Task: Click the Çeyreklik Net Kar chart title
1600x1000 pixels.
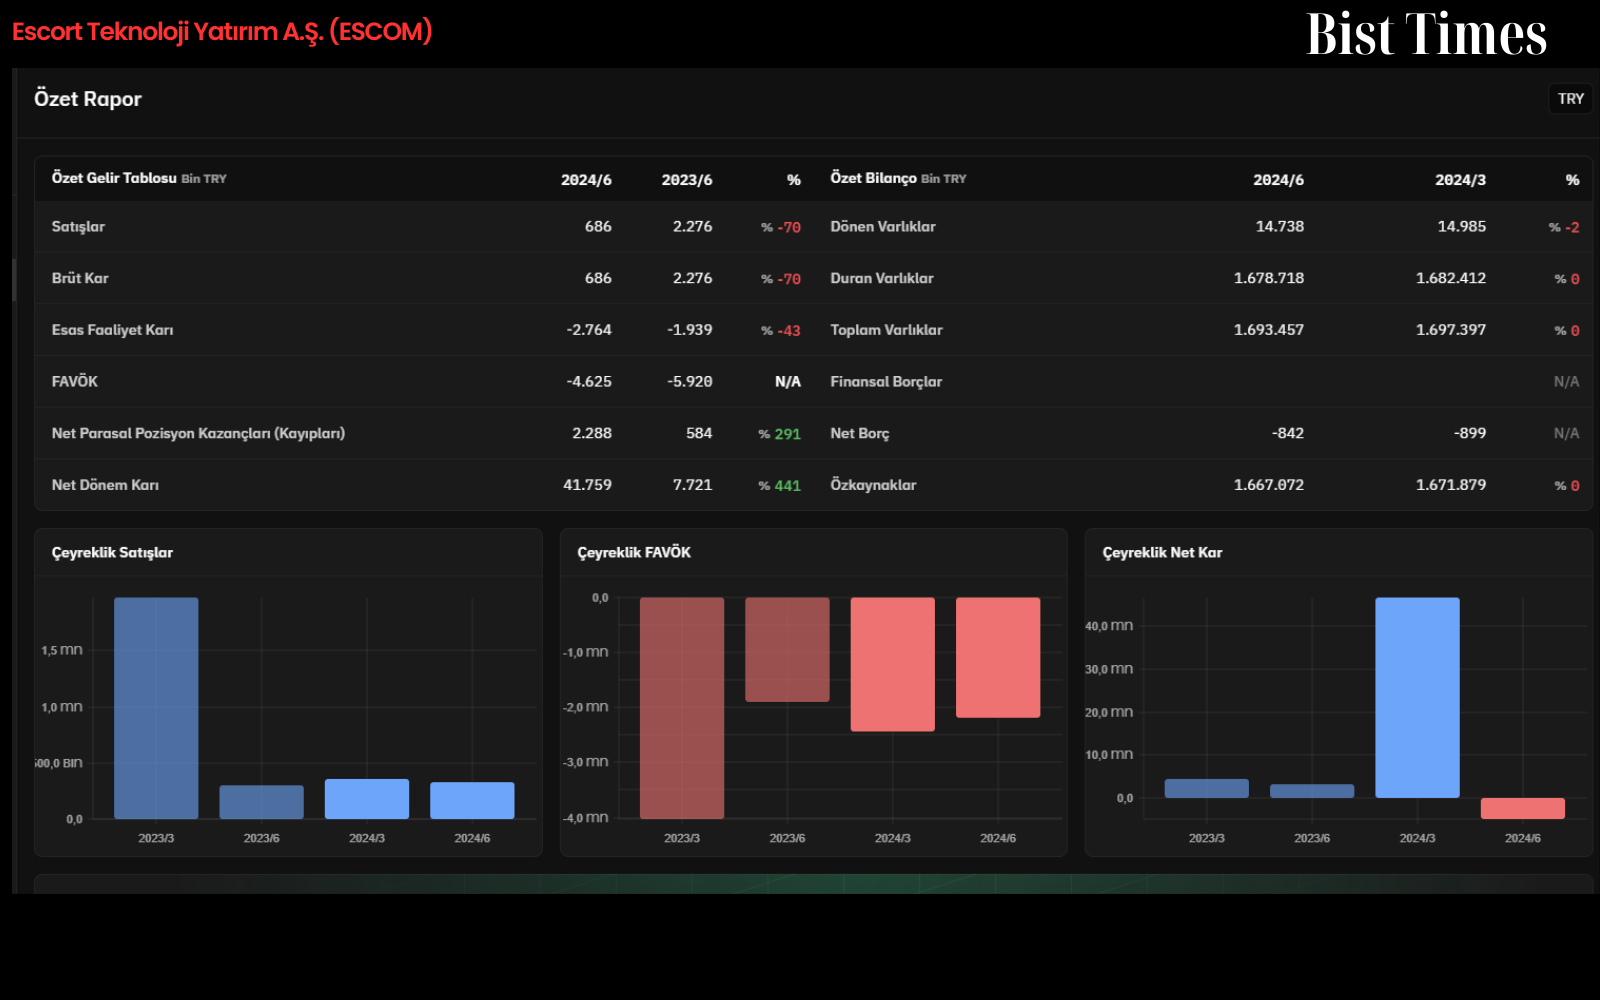Action: (x=1162, y=553)
